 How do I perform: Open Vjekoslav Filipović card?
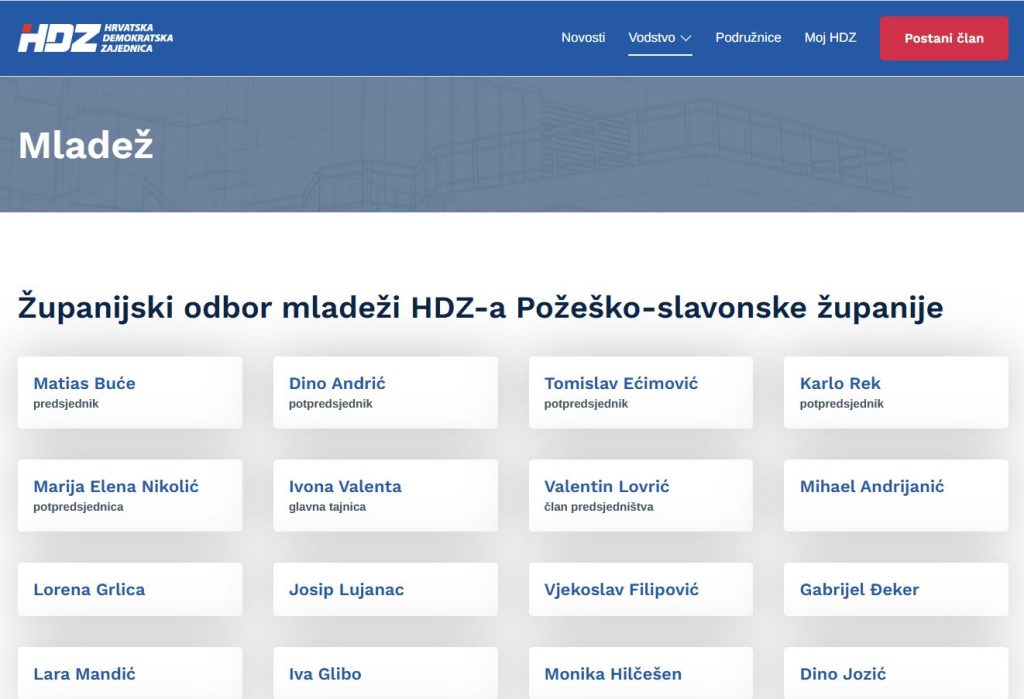pyautogui.click(x=641, y=589)
